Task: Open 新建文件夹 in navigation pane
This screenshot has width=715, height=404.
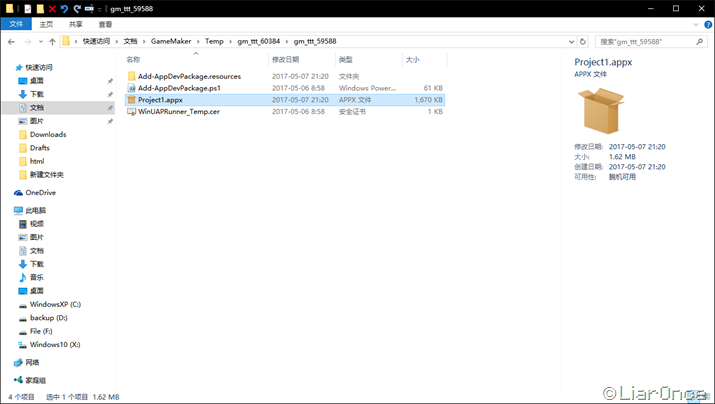Action: pyautogui.click(x=47, y=175)
